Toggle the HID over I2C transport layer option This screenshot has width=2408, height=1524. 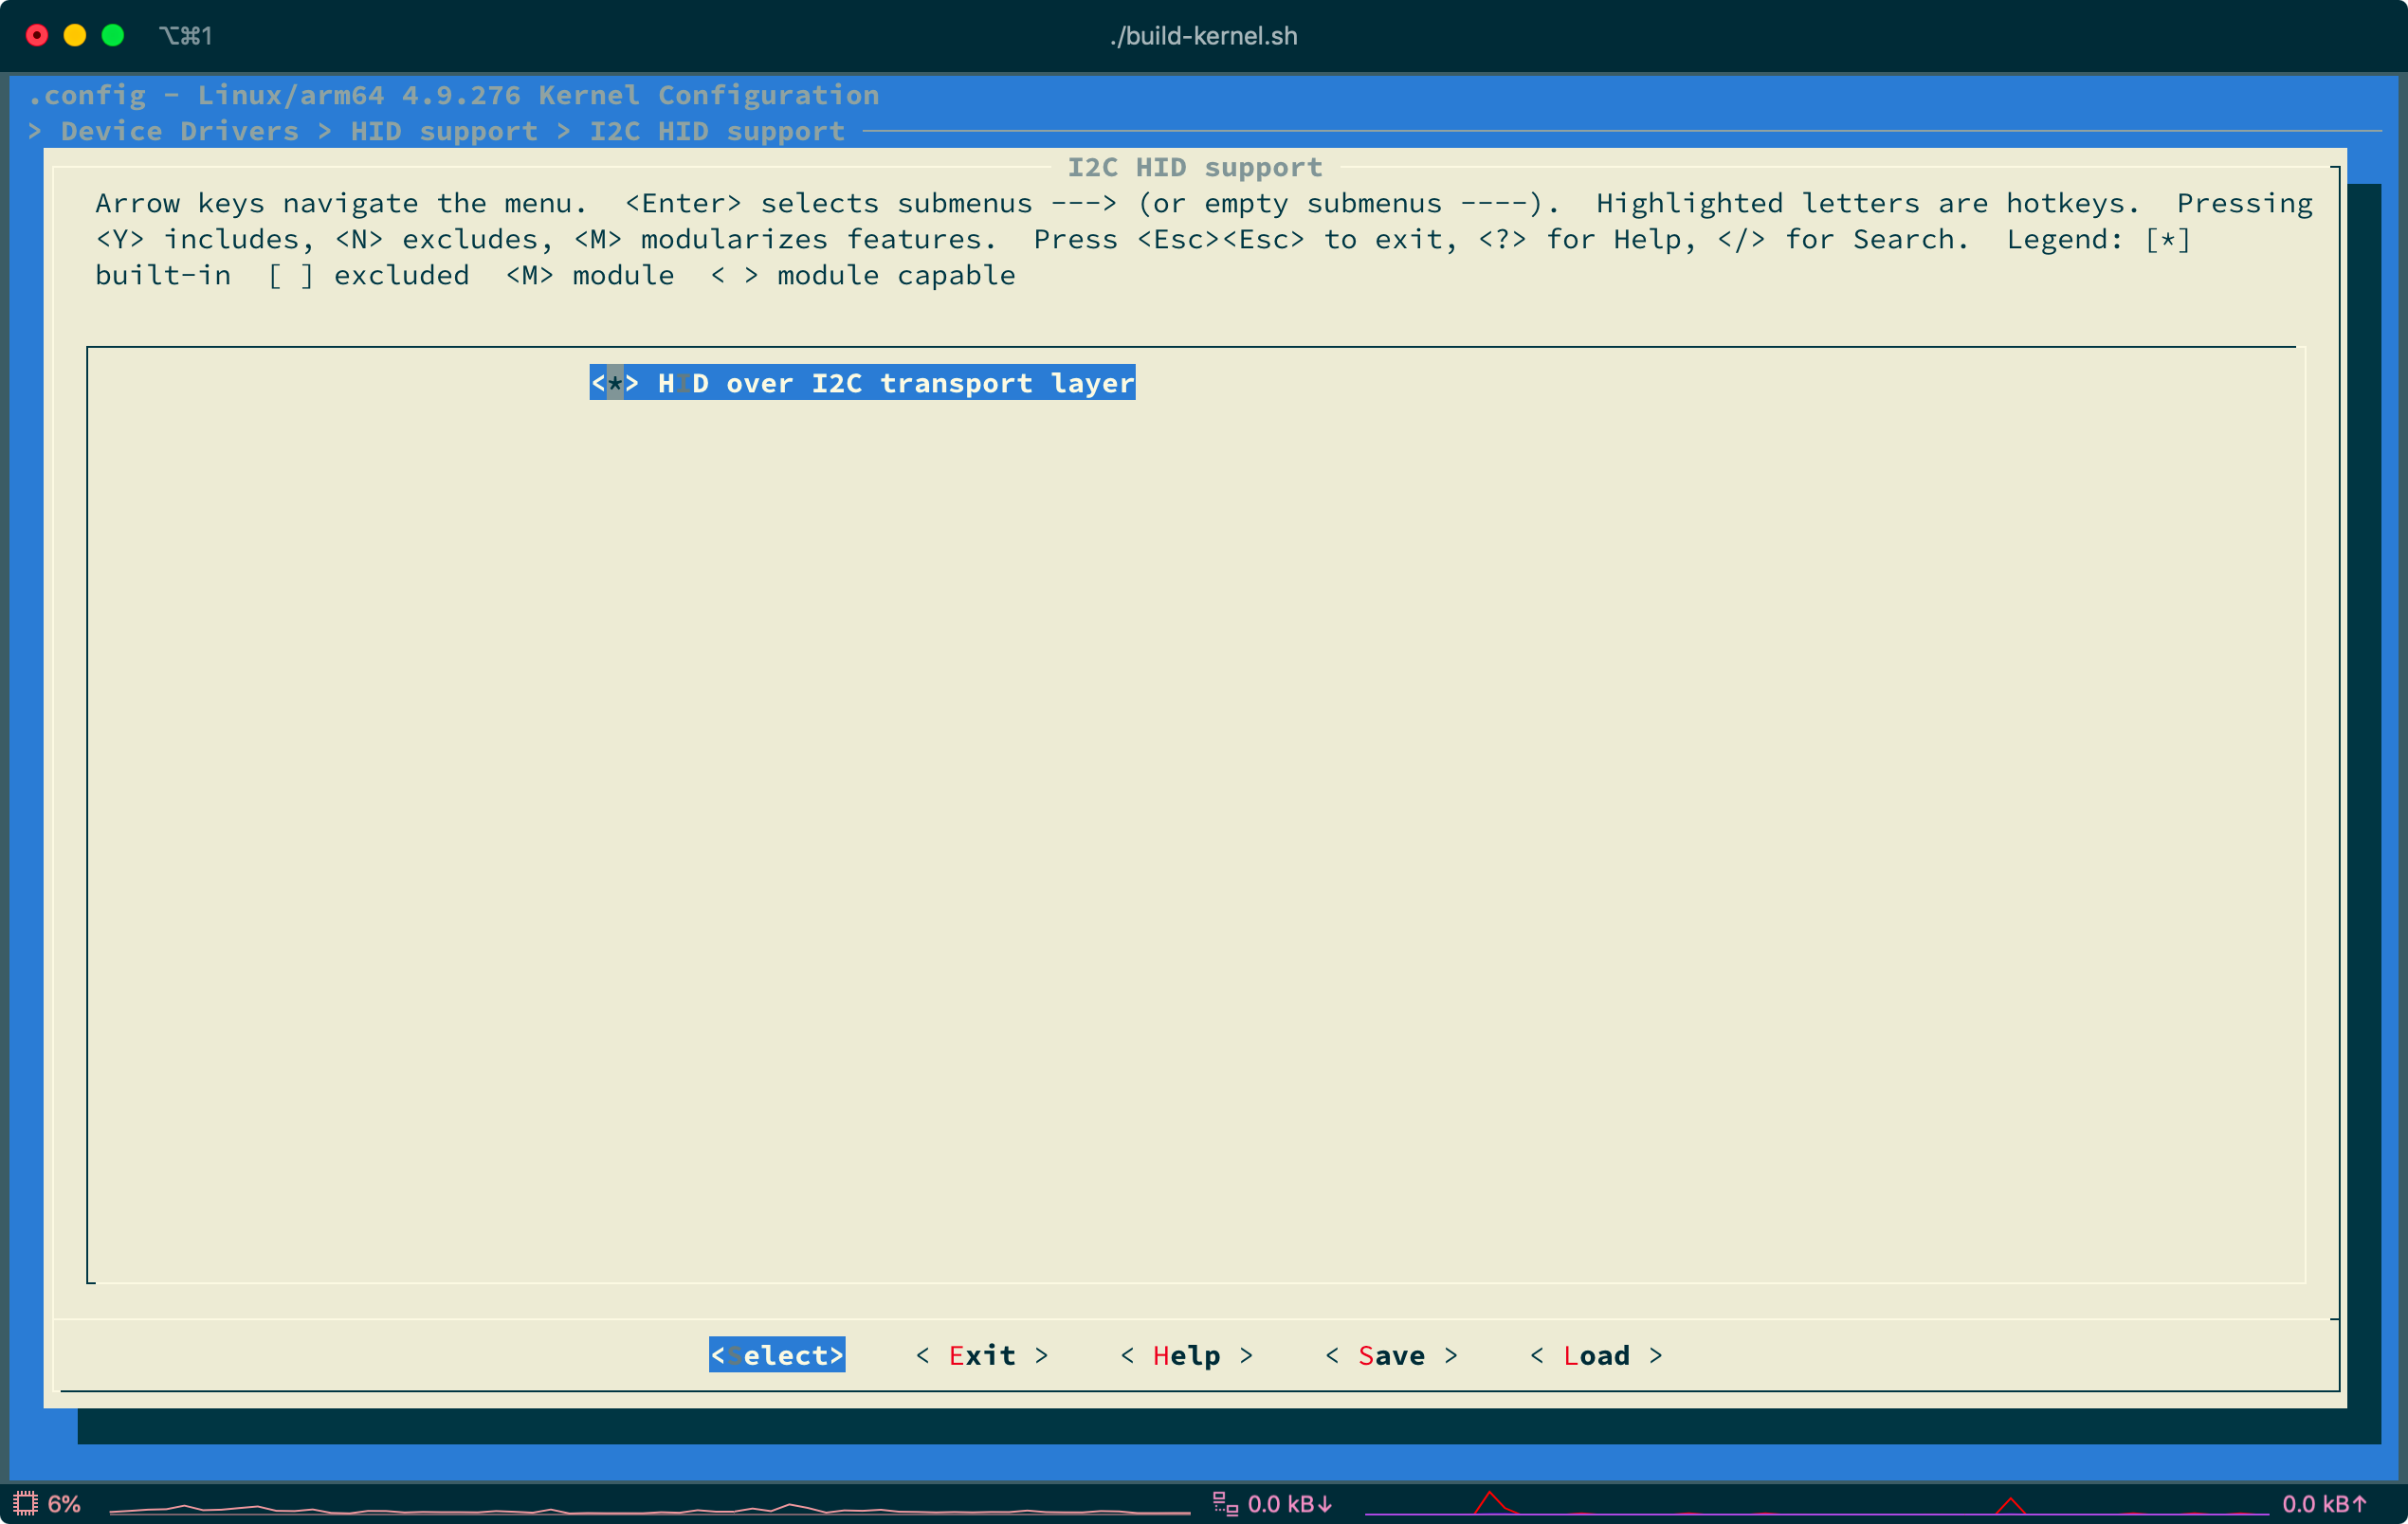tap(860, 382)
